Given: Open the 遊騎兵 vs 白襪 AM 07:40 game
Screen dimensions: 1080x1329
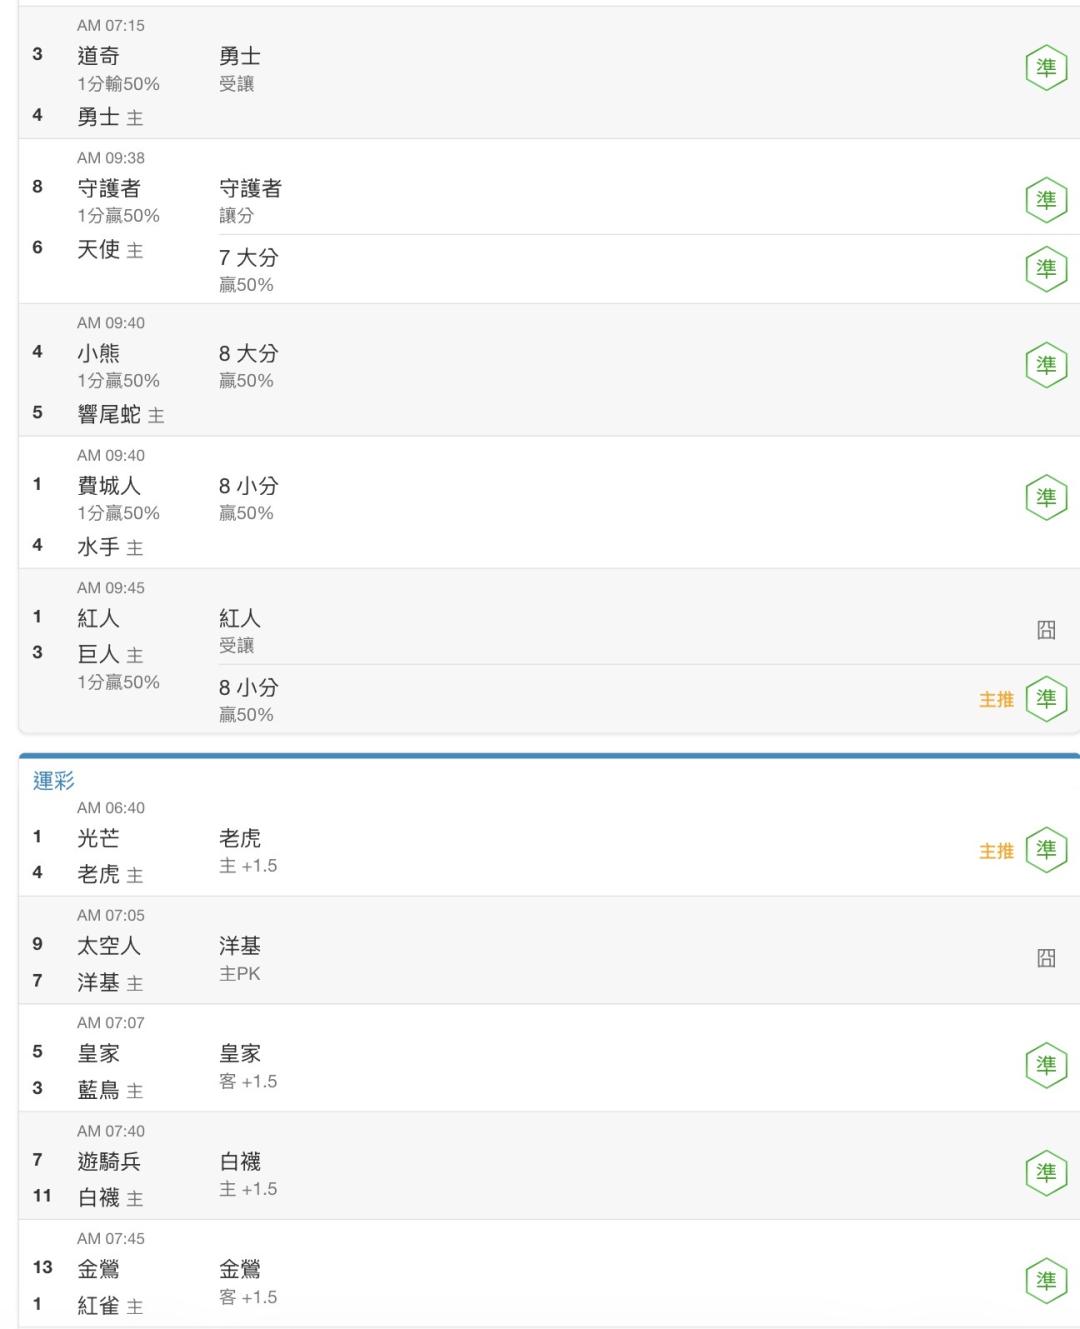Looking at the screenshot, I should (x=549, y=1166).
